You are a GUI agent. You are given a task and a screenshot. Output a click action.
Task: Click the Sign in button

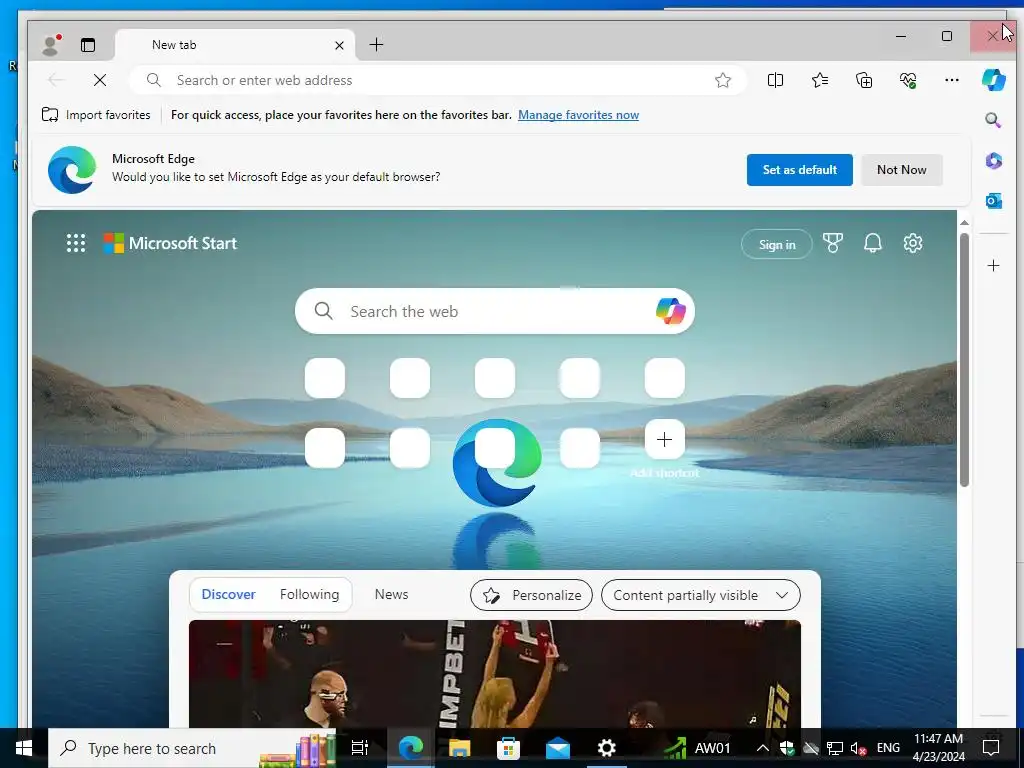tap(776, 244)
